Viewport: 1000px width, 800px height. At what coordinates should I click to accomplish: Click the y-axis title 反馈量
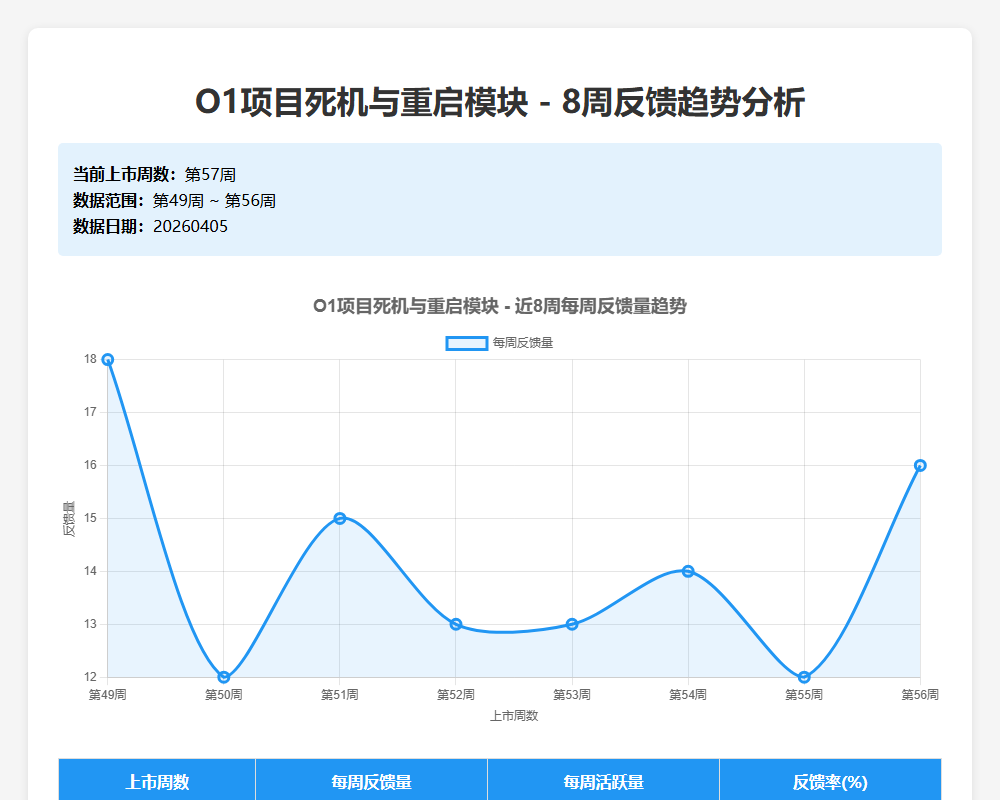point(69,519)
